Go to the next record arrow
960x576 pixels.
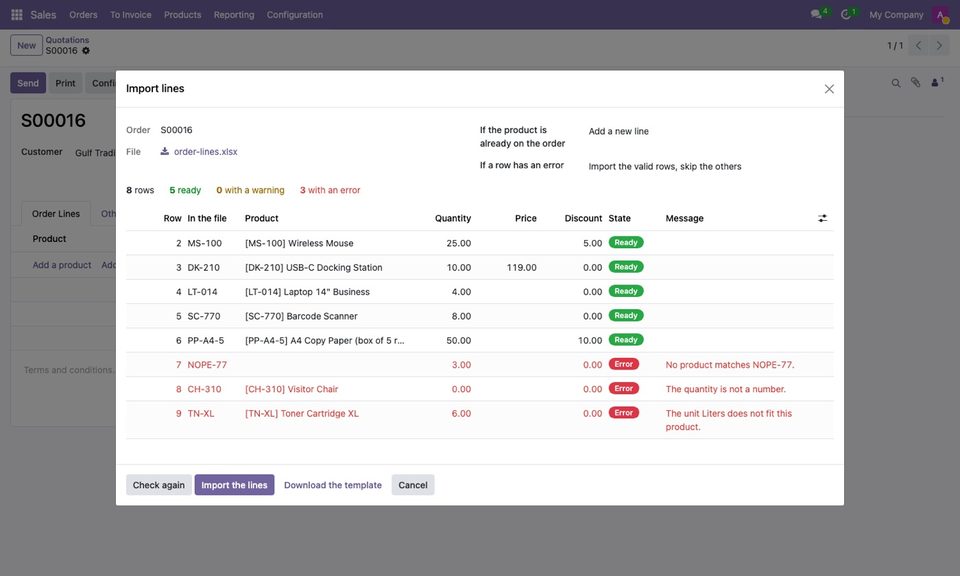[x=939, y=45]
